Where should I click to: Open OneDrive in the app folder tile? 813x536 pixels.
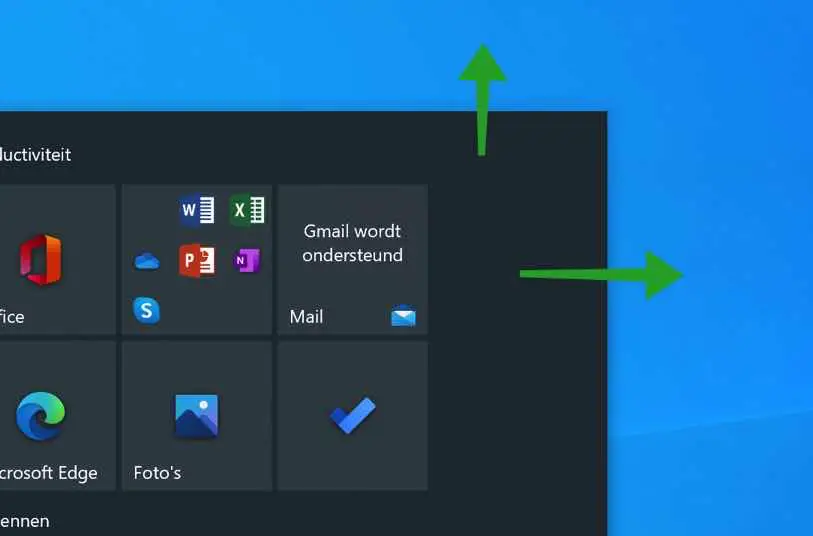147,261
